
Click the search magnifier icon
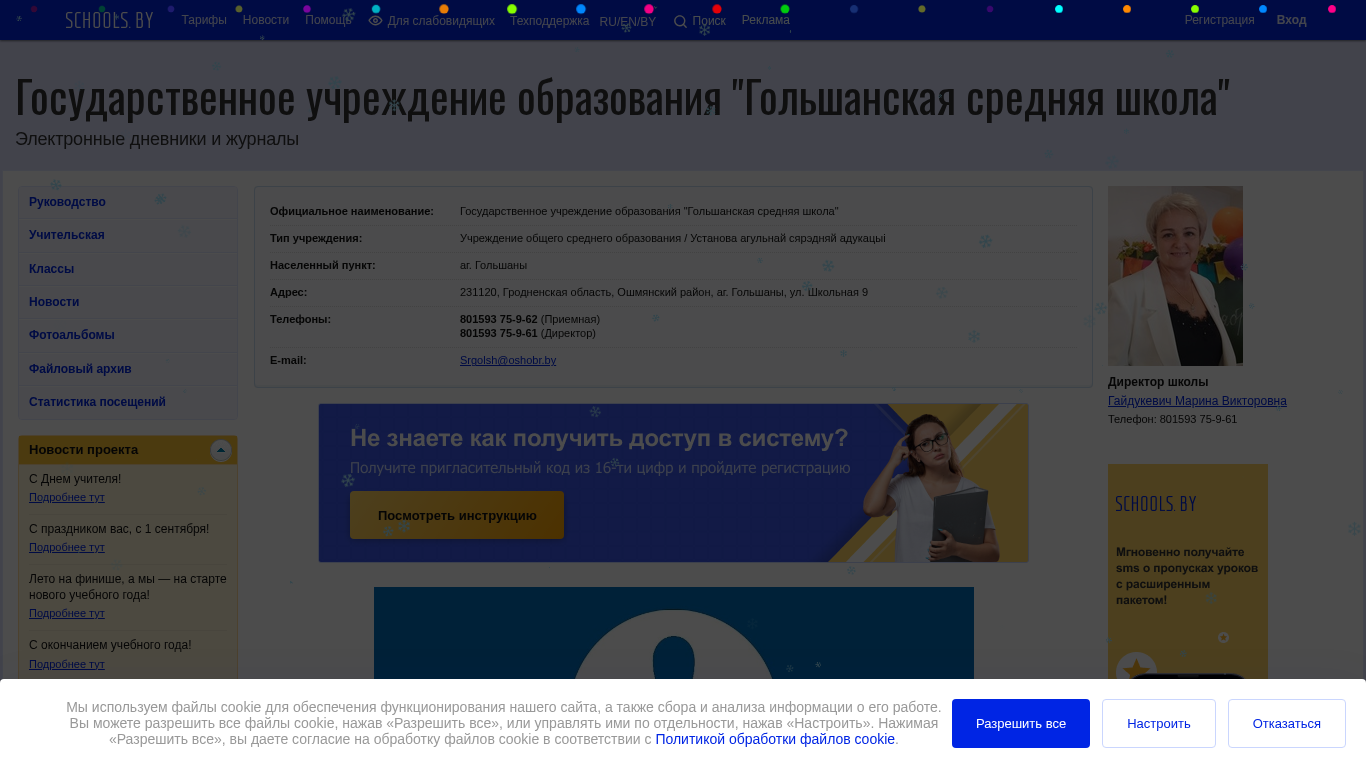pyautogui.click(x=680, y=22)
